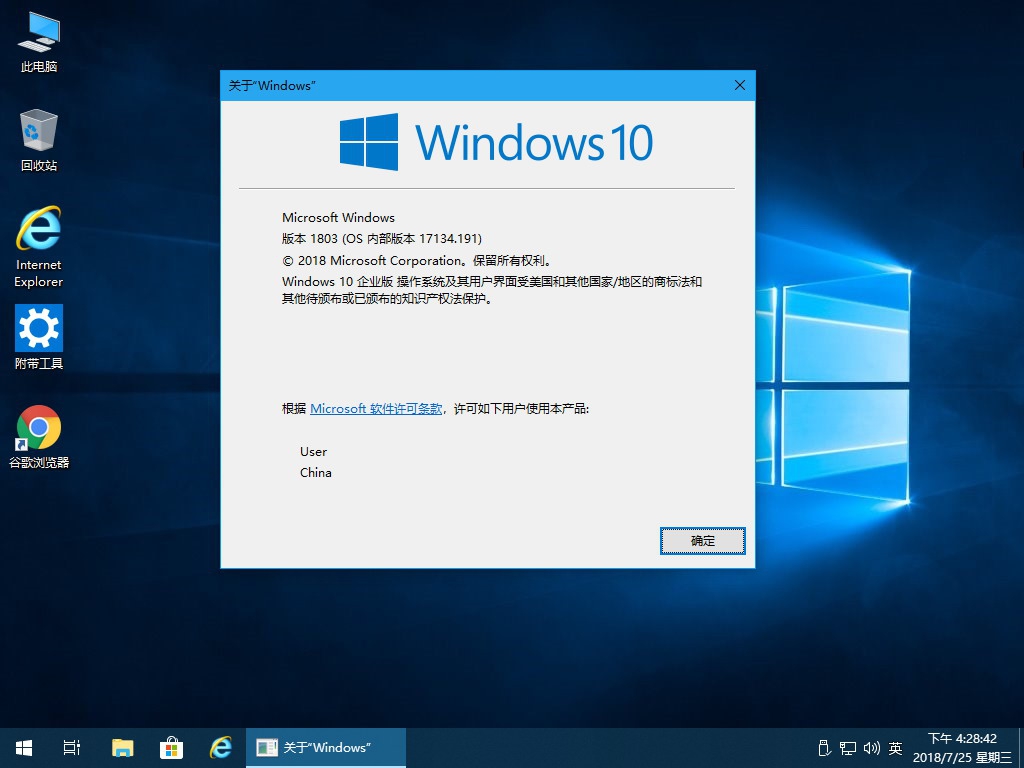
Task: Open the Microsoft 软件许可条款 link
Action: [x=376, y=409]
